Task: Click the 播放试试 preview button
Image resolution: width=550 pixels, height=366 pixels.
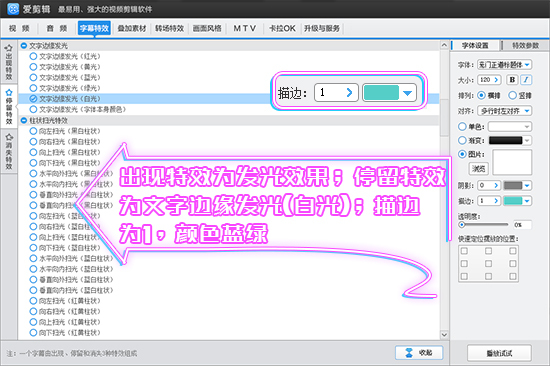Action: pos(499,353)
